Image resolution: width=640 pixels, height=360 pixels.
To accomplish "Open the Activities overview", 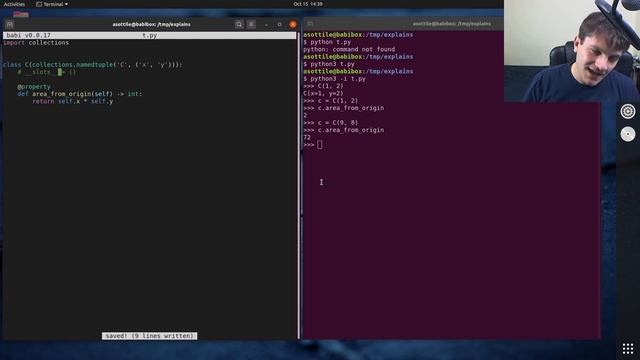I will pos(14,4).
